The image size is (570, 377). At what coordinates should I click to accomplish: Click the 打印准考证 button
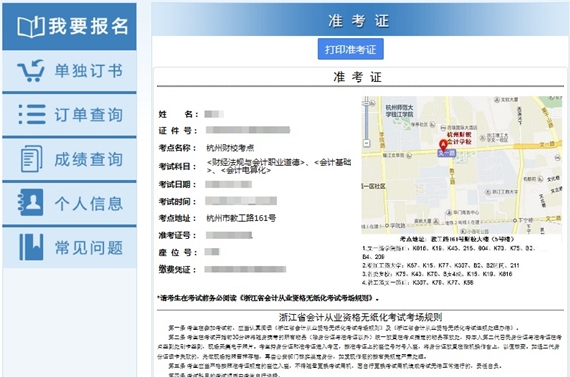click(350, 49)
